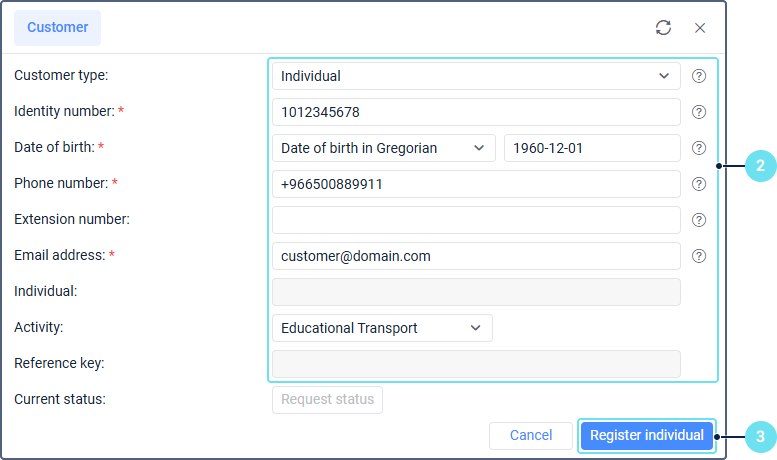Click the Request status button
777x460 pixels.
(327, 400)
